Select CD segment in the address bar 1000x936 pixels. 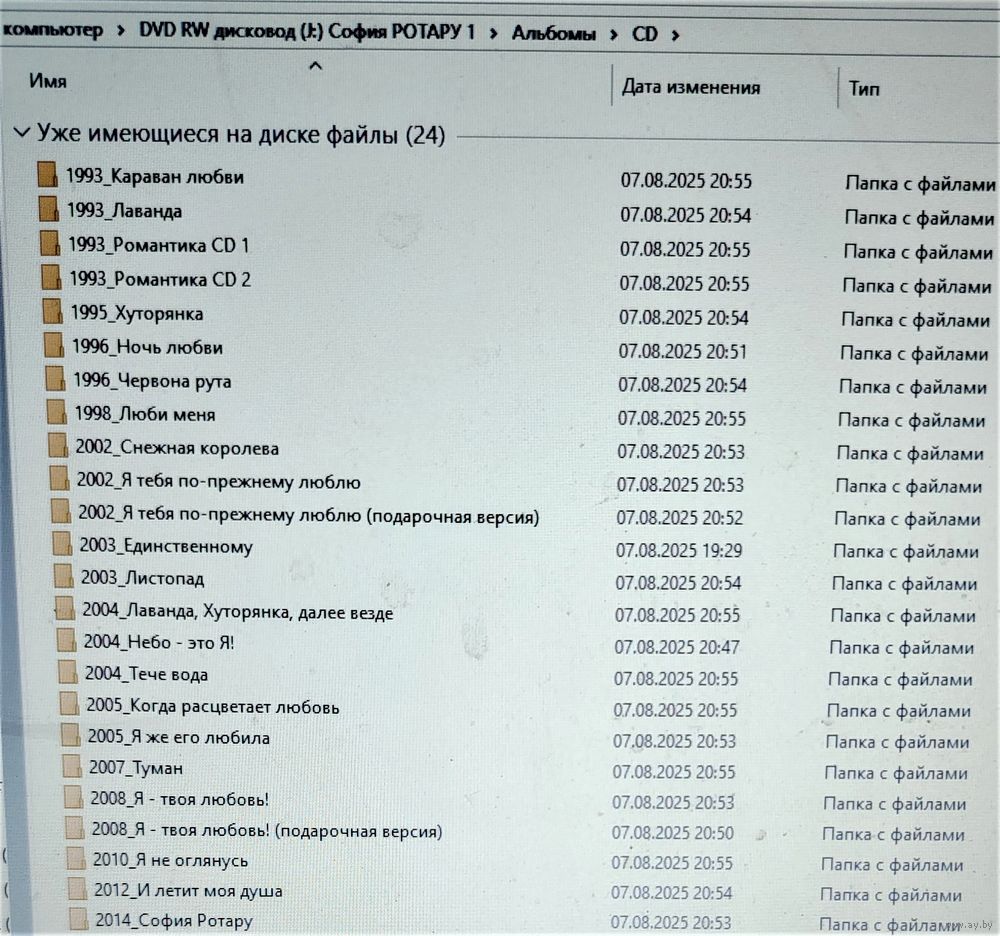point(645,34)
